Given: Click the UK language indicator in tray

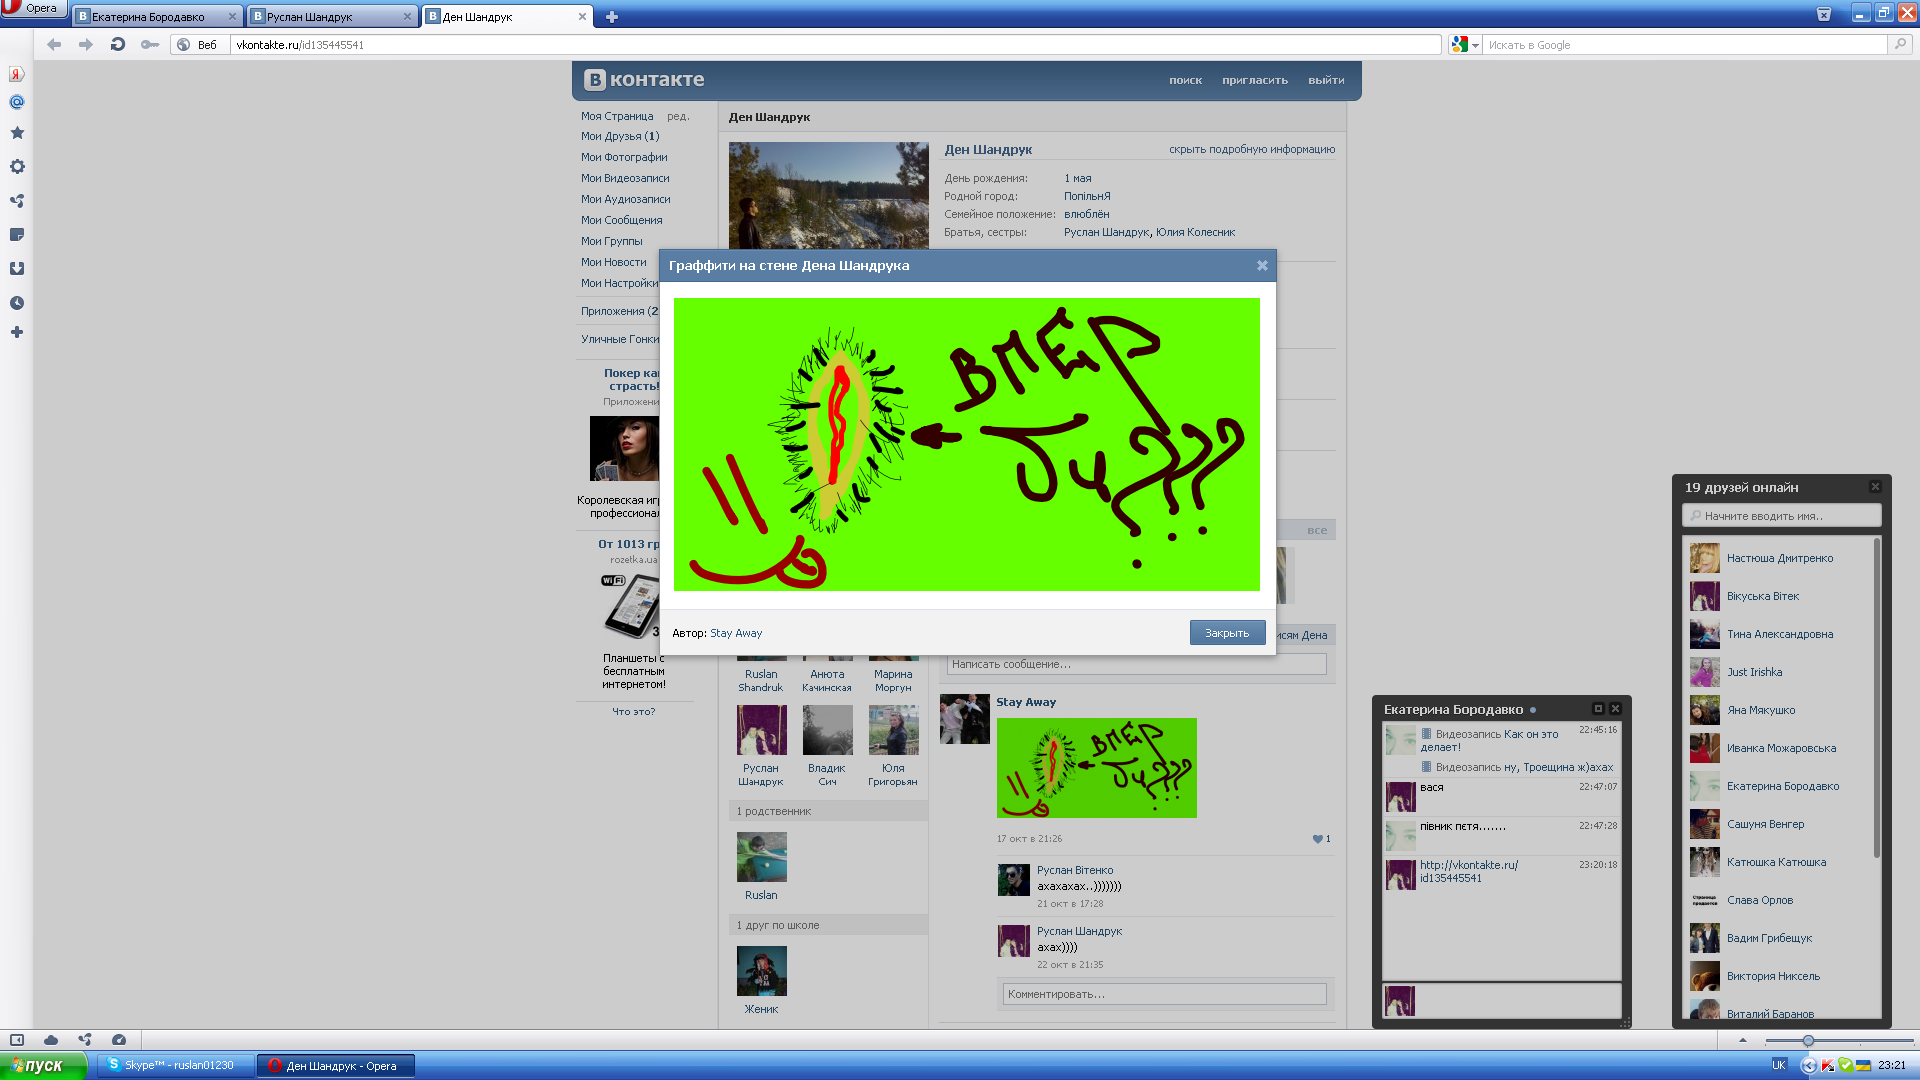Looking at the screenshot, I should click(1779, 1065).
